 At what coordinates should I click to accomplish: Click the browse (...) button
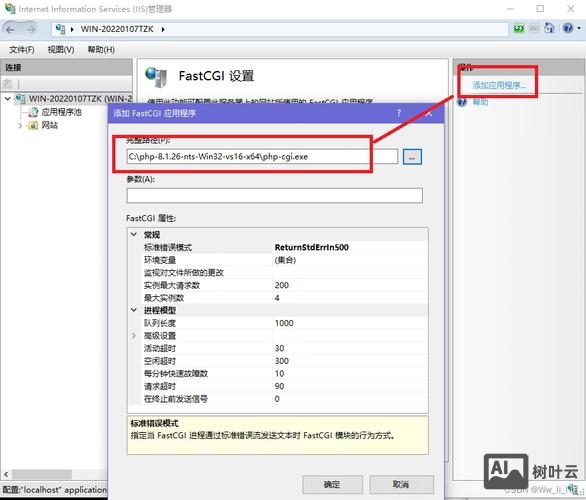(412, 157)
